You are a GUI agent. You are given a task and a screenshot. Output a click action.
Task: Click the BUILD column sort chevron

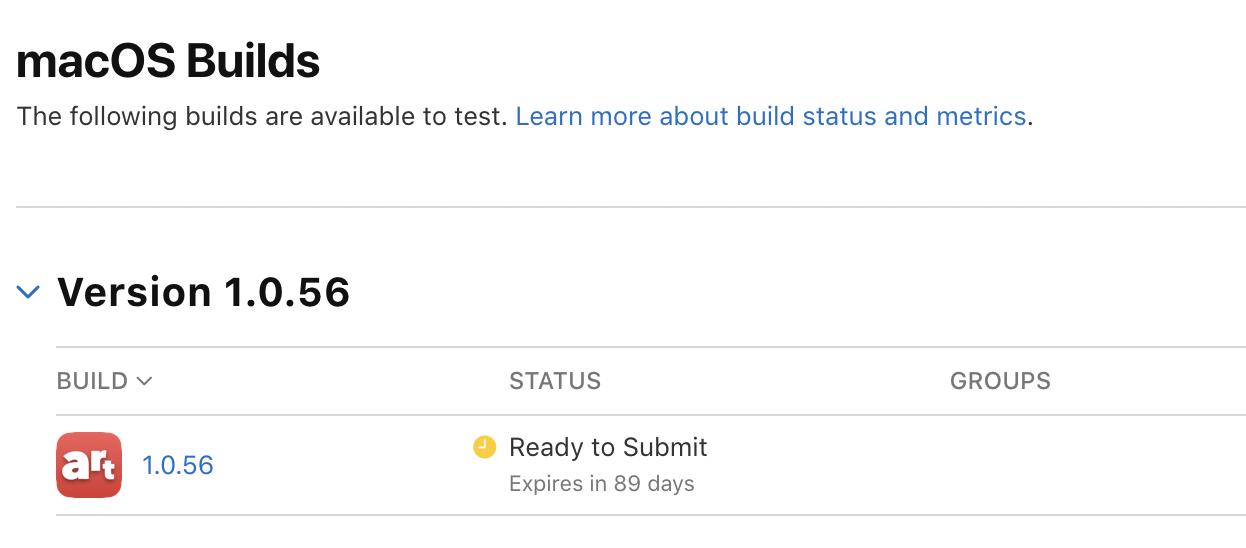(x=144, y=381)
